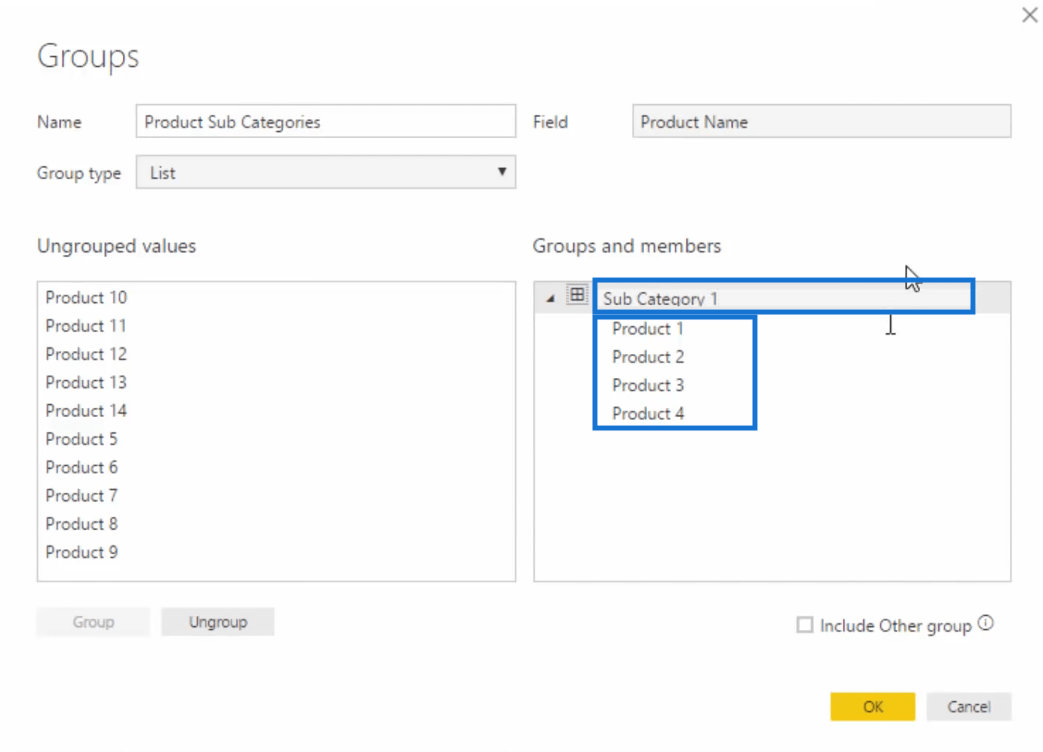The image size is (1043, 752).
Task: Select Product 6 in Ungrouped values
Action: tap(81, 467)
